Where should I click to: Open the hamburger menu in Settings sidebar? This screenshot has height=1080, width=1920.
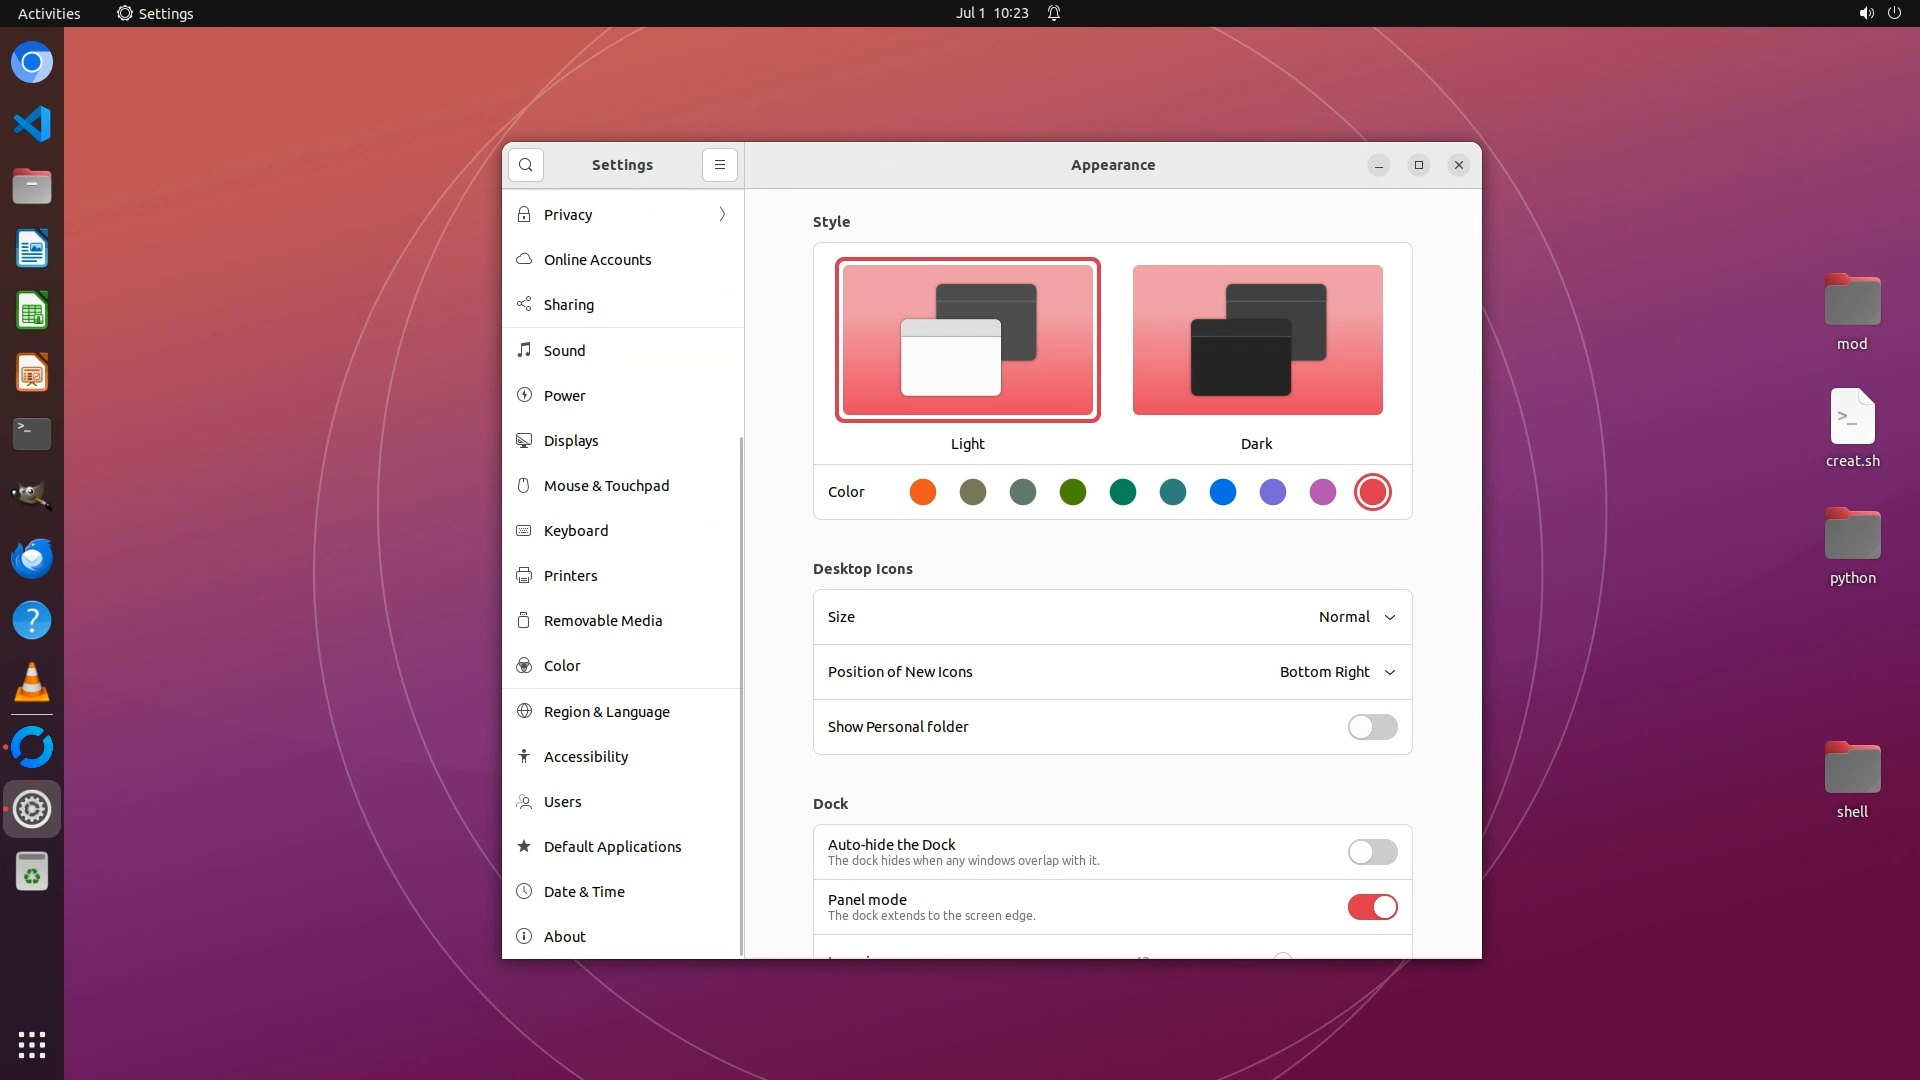(x=719, y=165)
